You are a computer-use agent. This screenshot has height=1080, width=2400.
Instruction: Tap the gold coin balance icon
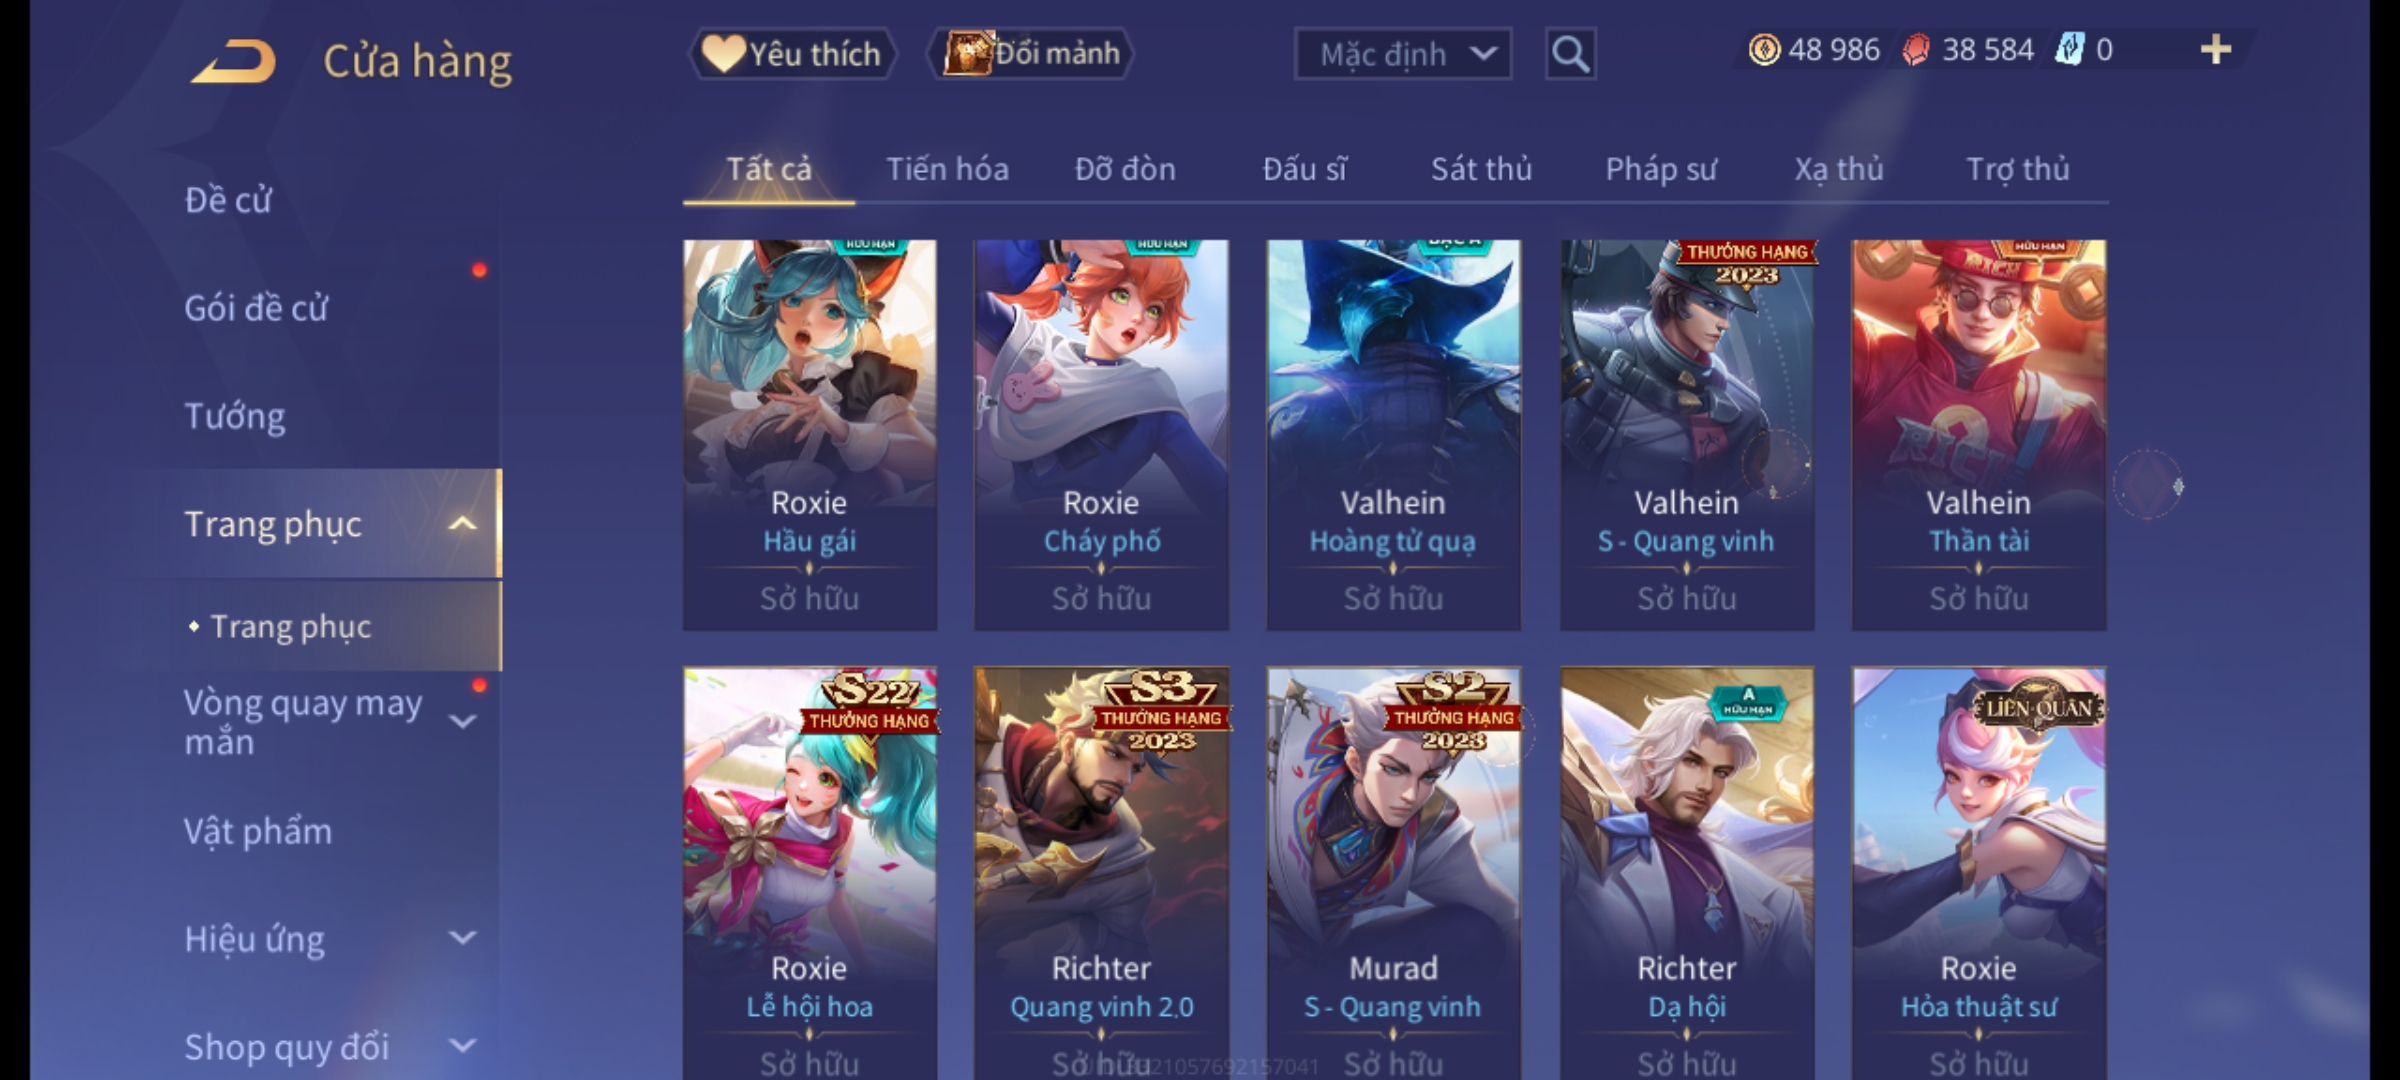pos(1764,49)
